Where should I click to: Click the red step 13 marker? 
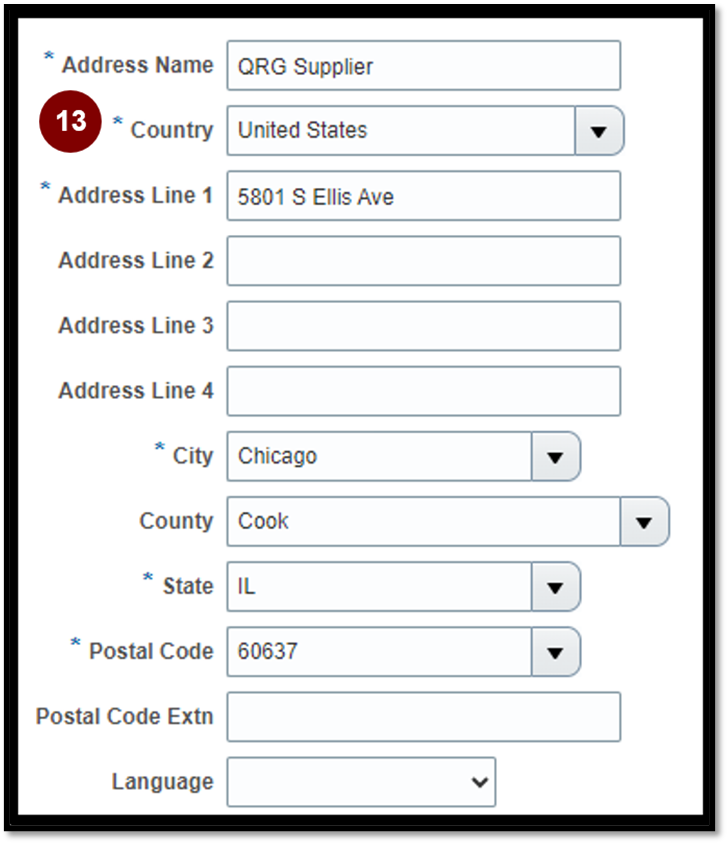71,121
